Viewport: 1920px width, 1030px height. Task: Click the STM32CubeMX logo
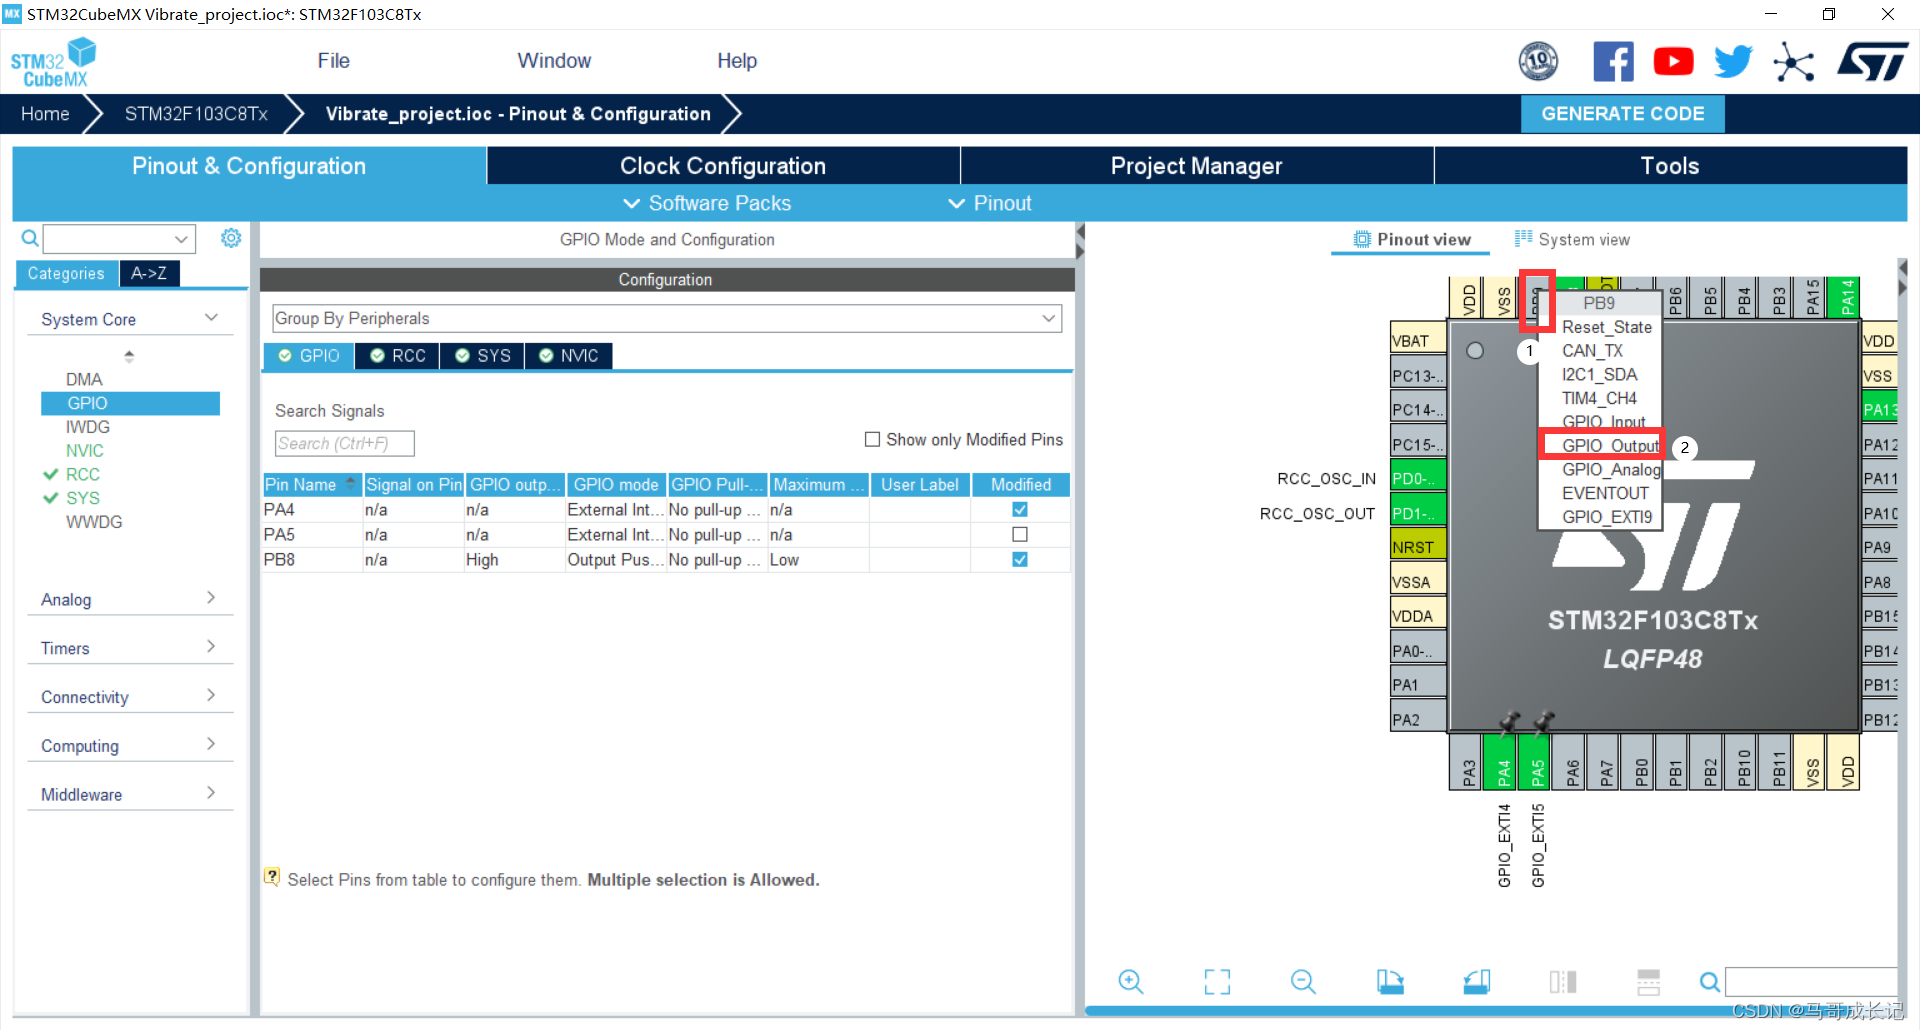[53, 62]
